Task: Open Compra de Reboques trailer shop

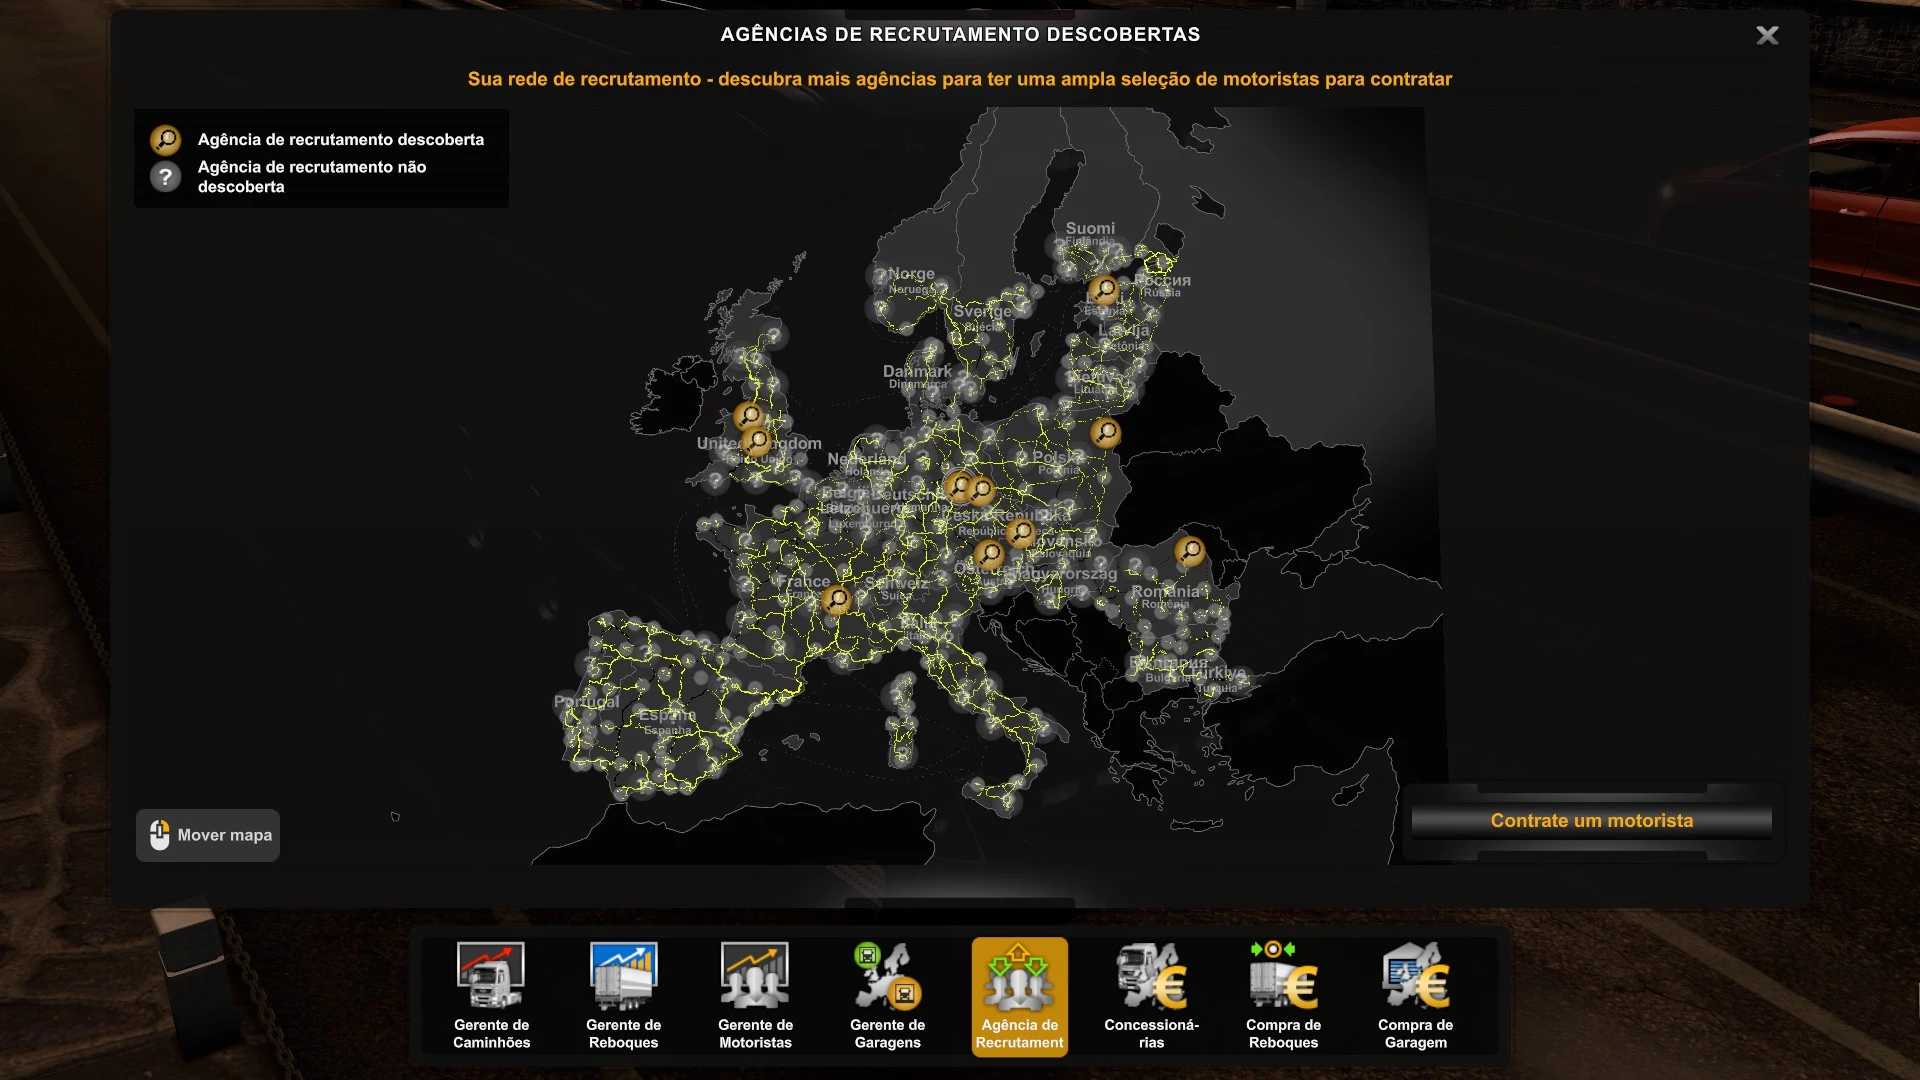Action: pos(1283,995)
